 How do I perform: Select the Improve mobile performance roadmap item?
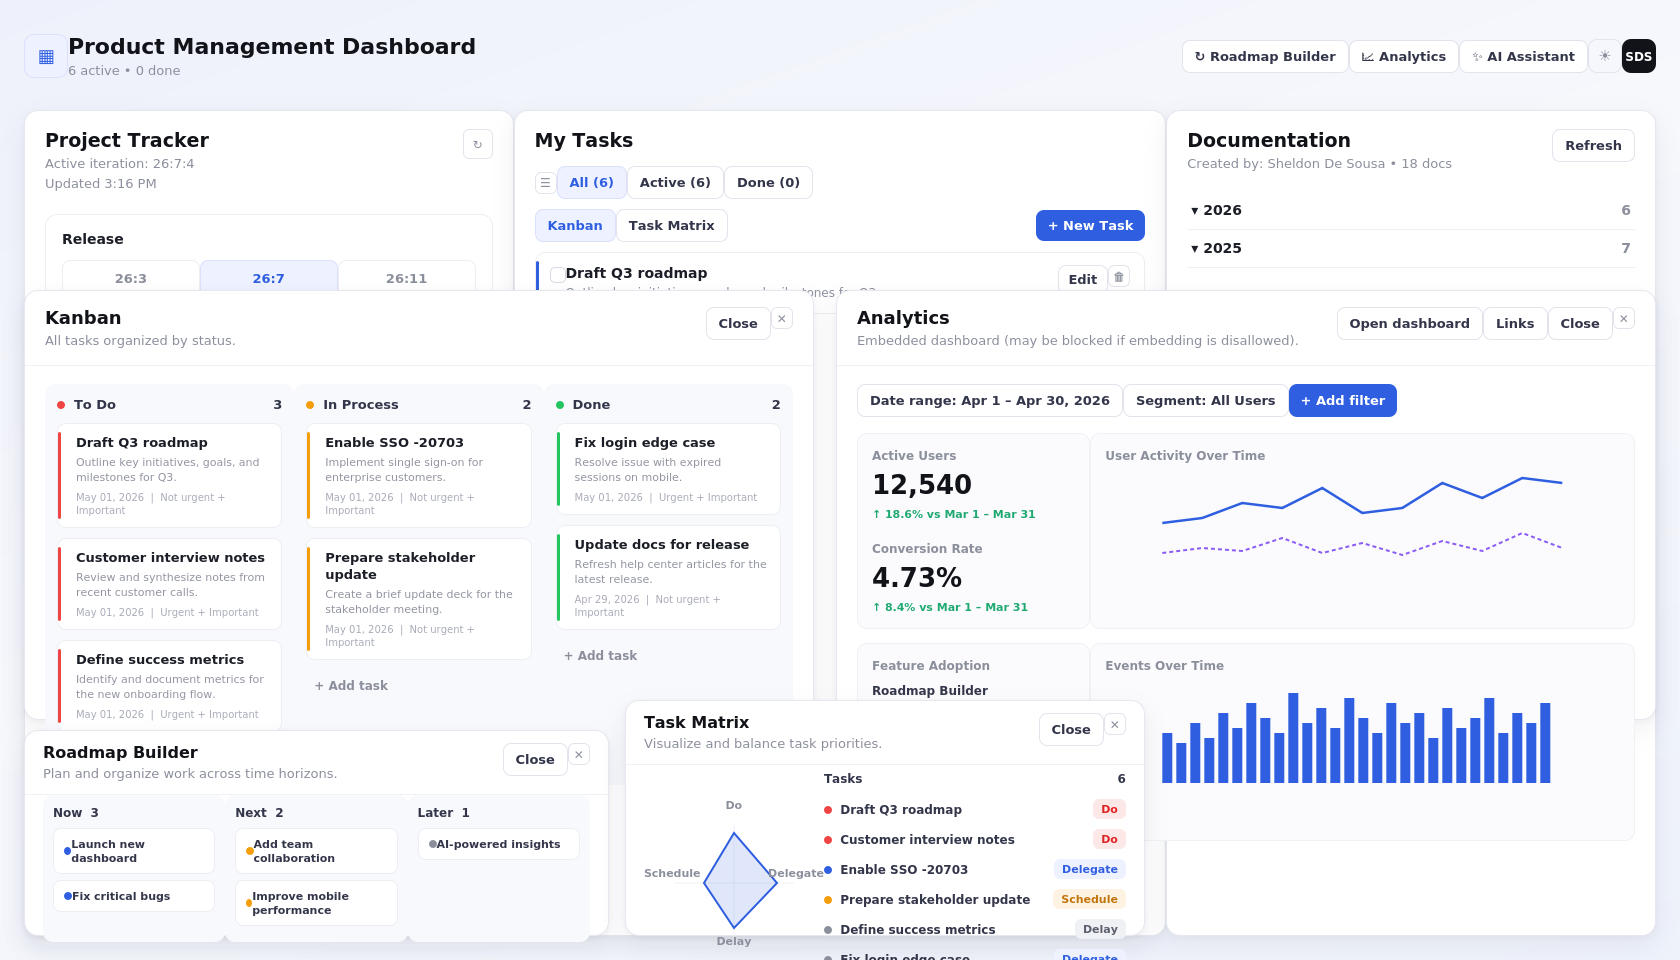pos(316,904)
